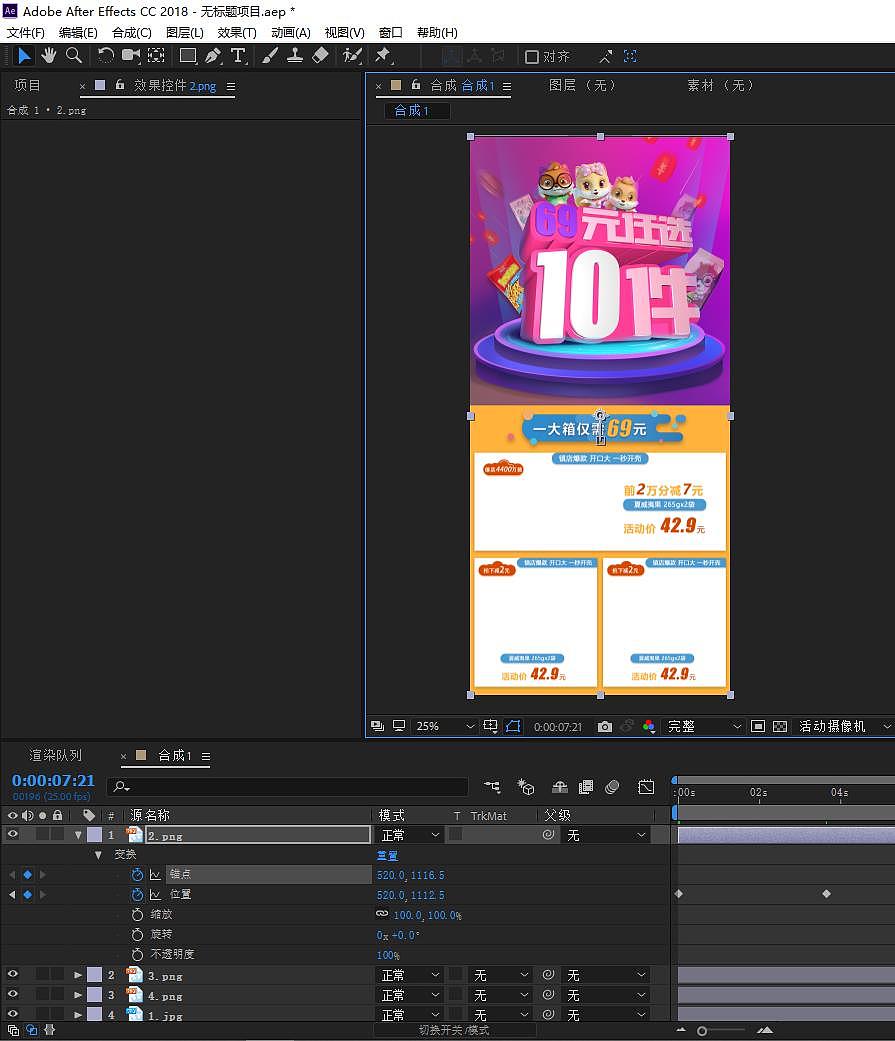The height and width of the screenshot is (1041, 895).
Task: Toggle the 锚点 stopwatch
Action: click(137, 874)
